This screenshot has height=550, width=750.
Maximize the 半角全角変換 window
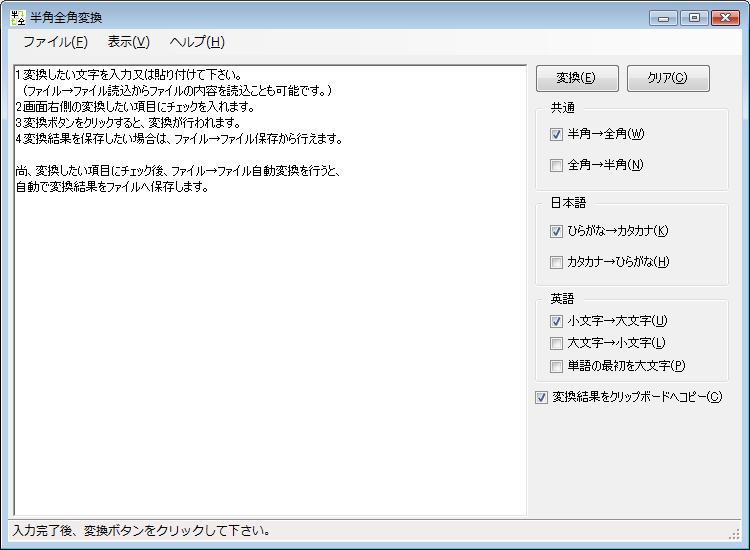[693, 17]
